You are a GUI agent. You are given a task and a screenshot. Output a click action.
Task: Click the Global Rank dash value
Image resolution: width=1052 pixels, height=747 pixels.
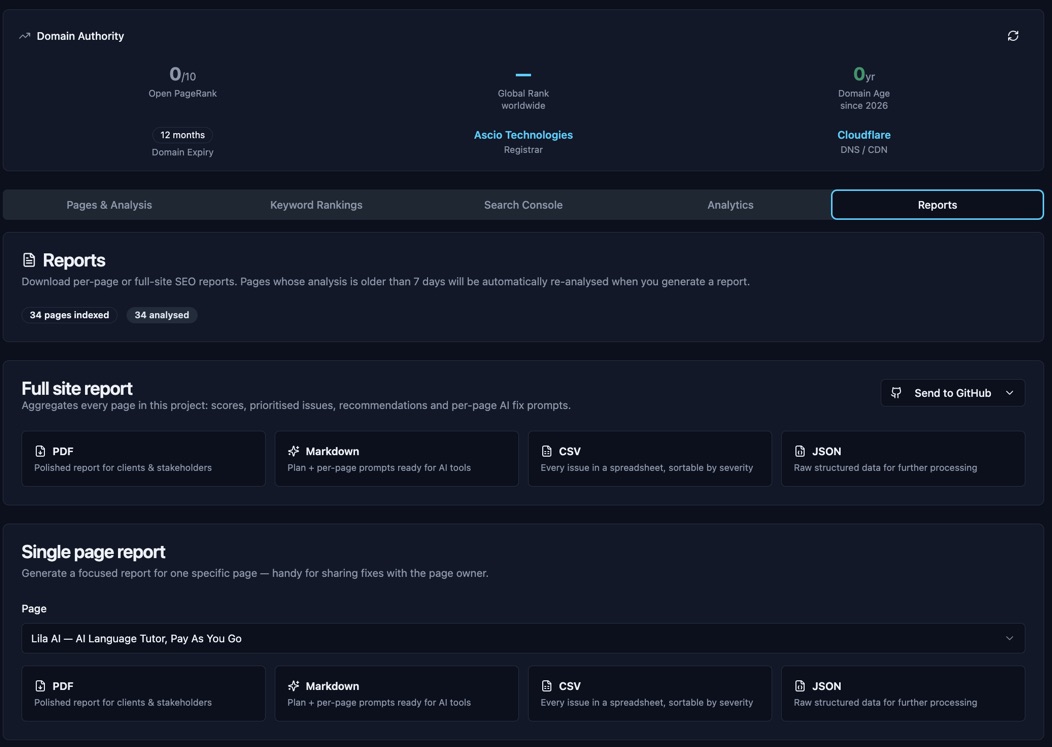523,74
